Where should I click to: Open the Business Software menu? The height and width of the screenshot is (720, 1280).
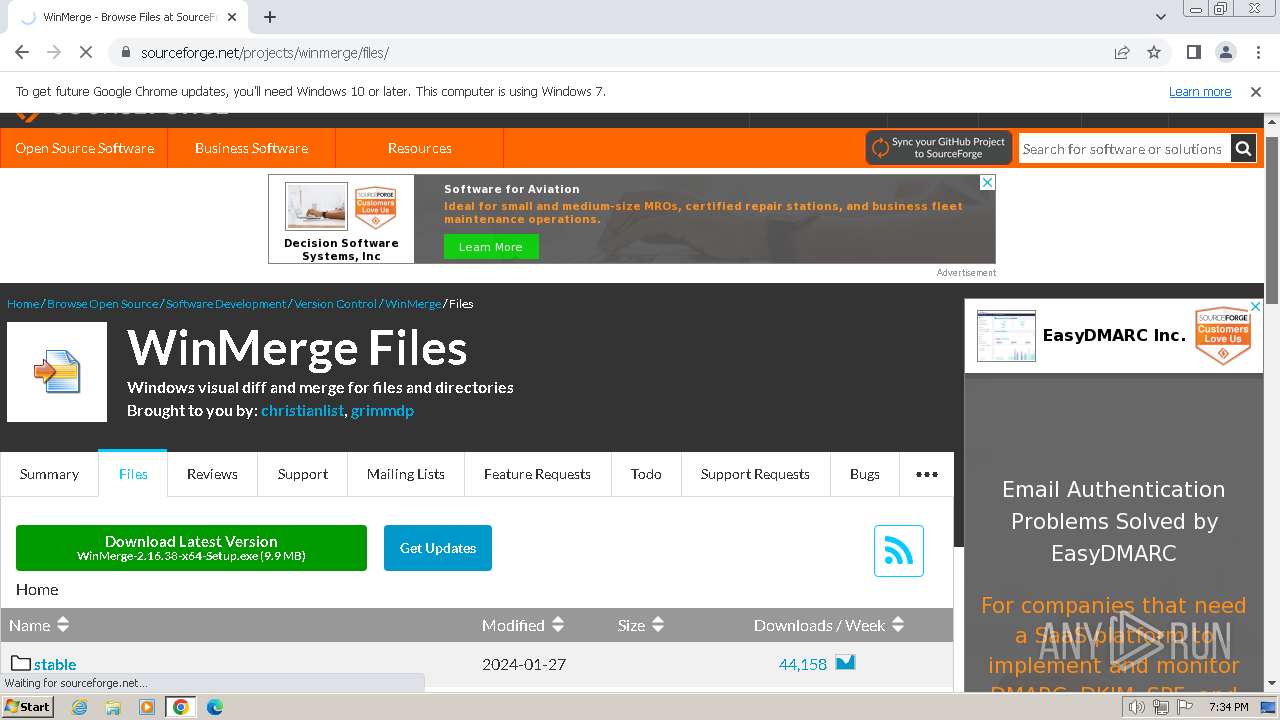tap(251, 148)
